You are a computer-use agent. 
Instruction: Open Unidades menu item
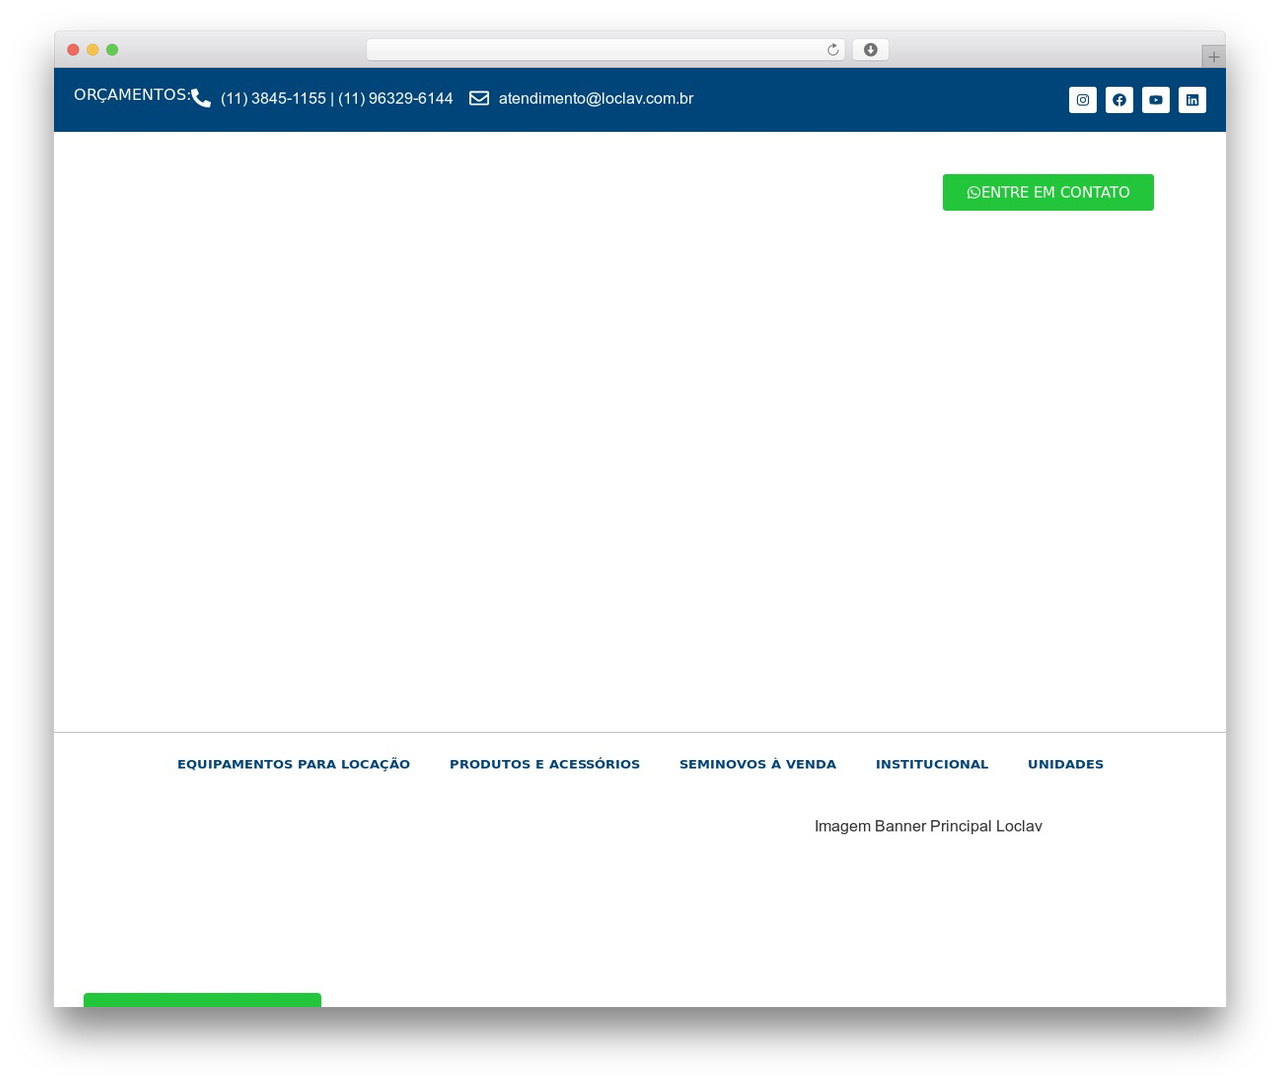[1066, 764]
